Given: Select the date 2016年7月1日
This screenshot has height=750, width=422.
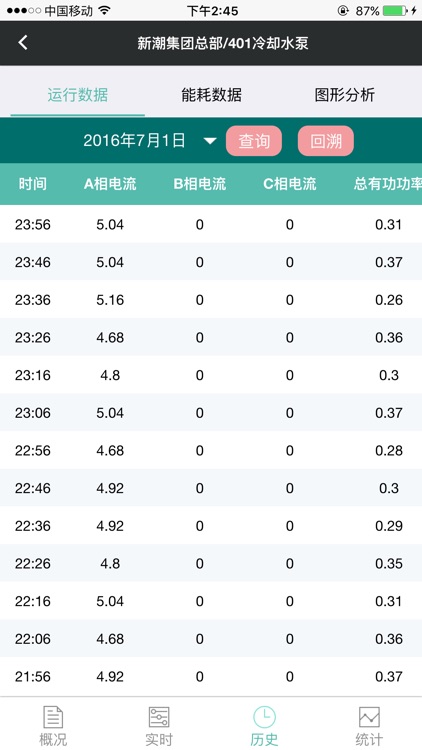Looking at the screenshot, I should (134, 141).
